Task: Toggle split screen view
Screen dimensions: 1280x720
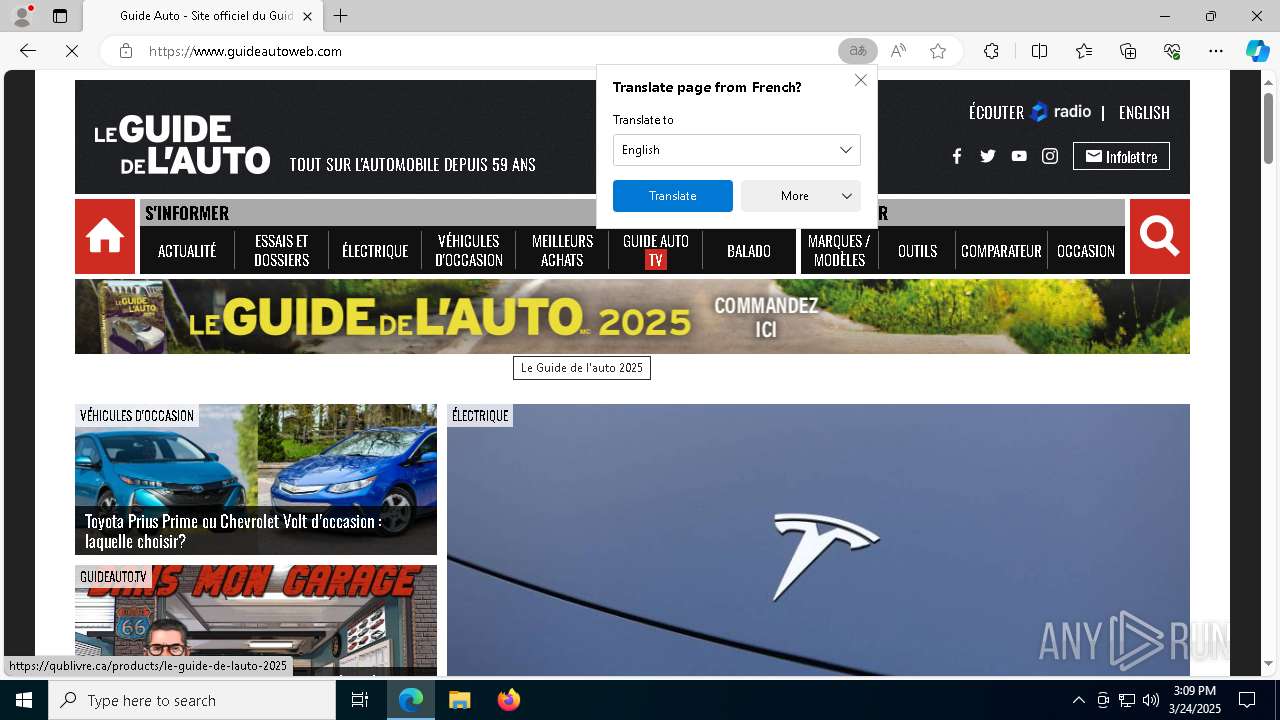Action: [x=1039, y=51]
